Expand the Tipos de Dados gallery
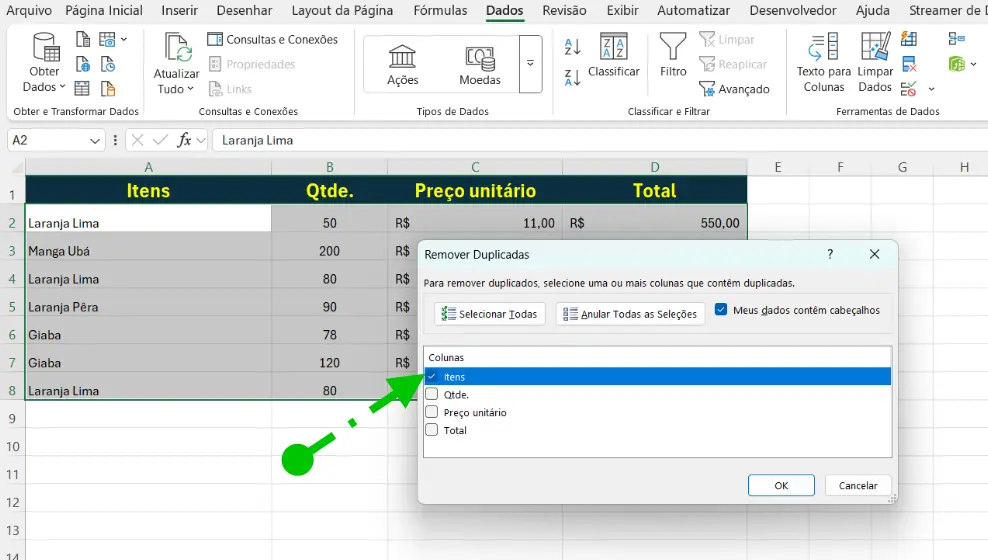Screen dimensions: 988x560 coord(531,64)
